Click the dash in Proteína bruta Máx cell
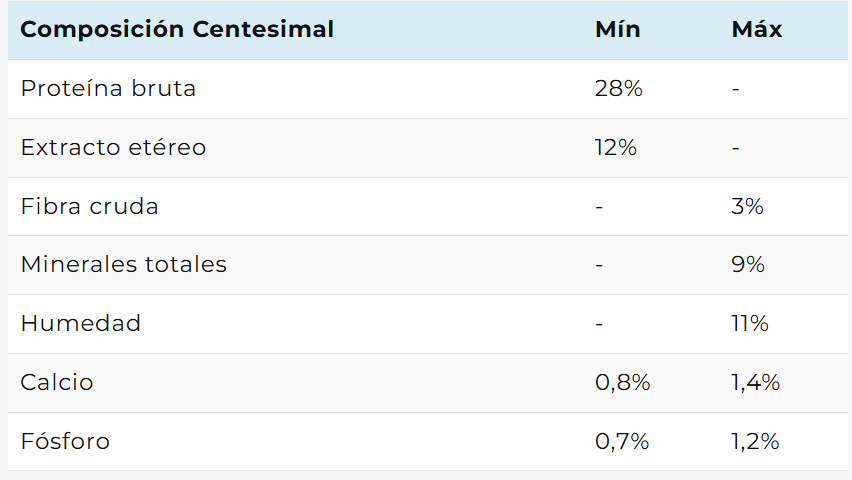This screenshot has height=480, width=852. 735,88
